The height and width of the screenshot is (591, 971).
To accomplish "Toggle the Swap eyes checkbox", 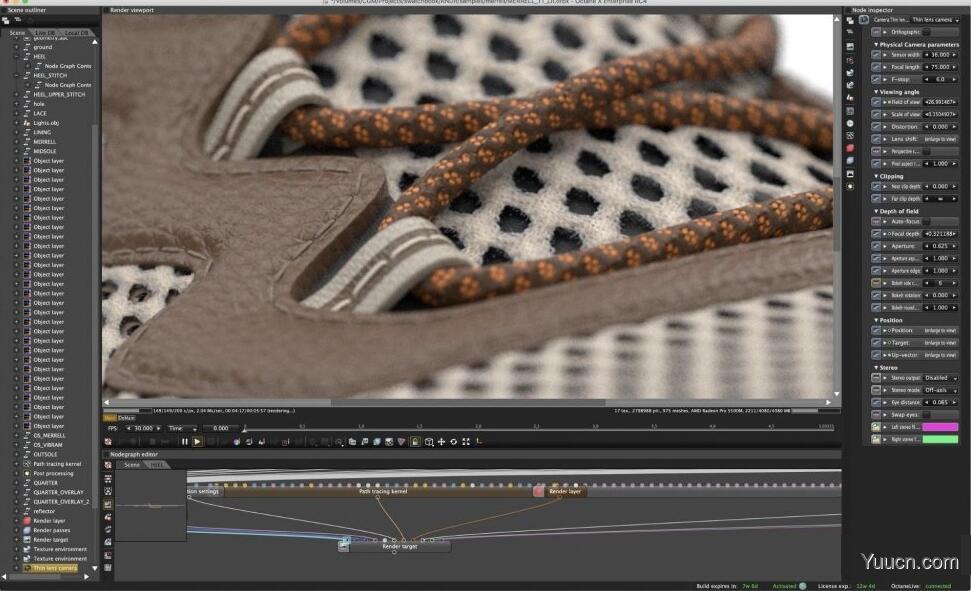I will tap(927, 414).
